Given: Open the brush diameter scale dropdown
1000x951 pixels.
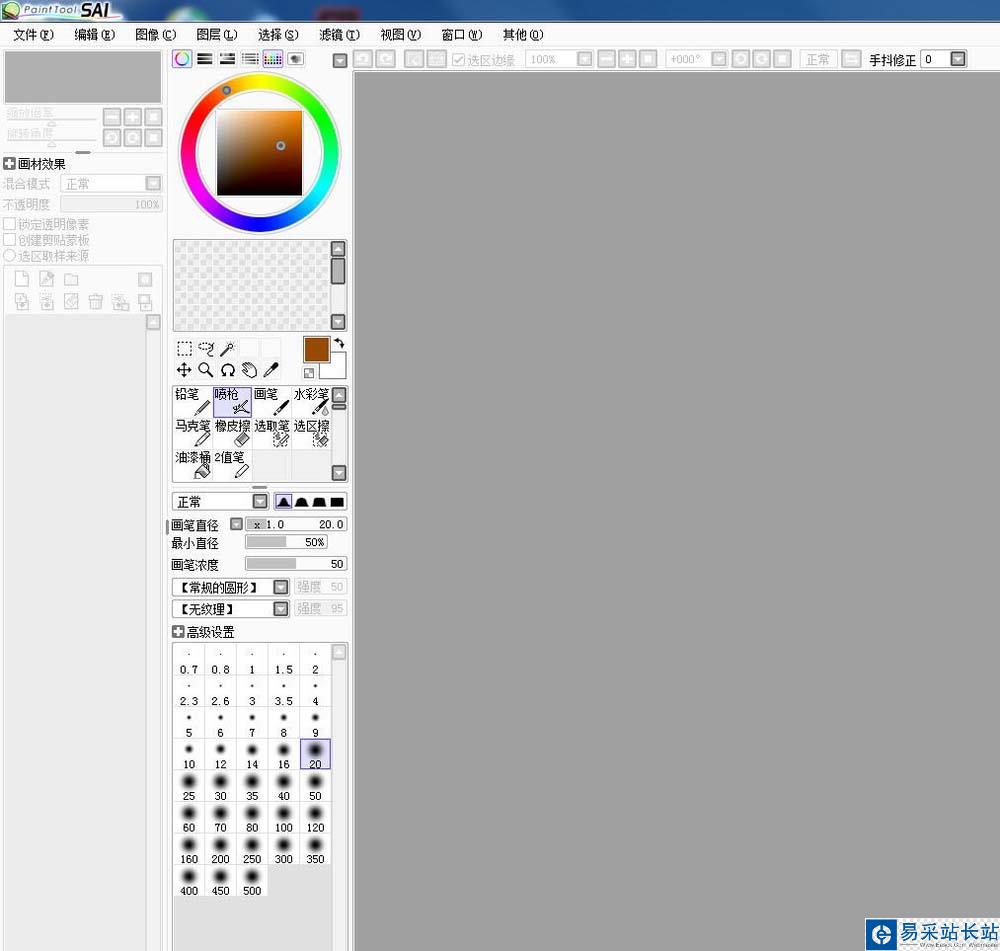Looking at the screenshot, I should click(x=236, y=524).
